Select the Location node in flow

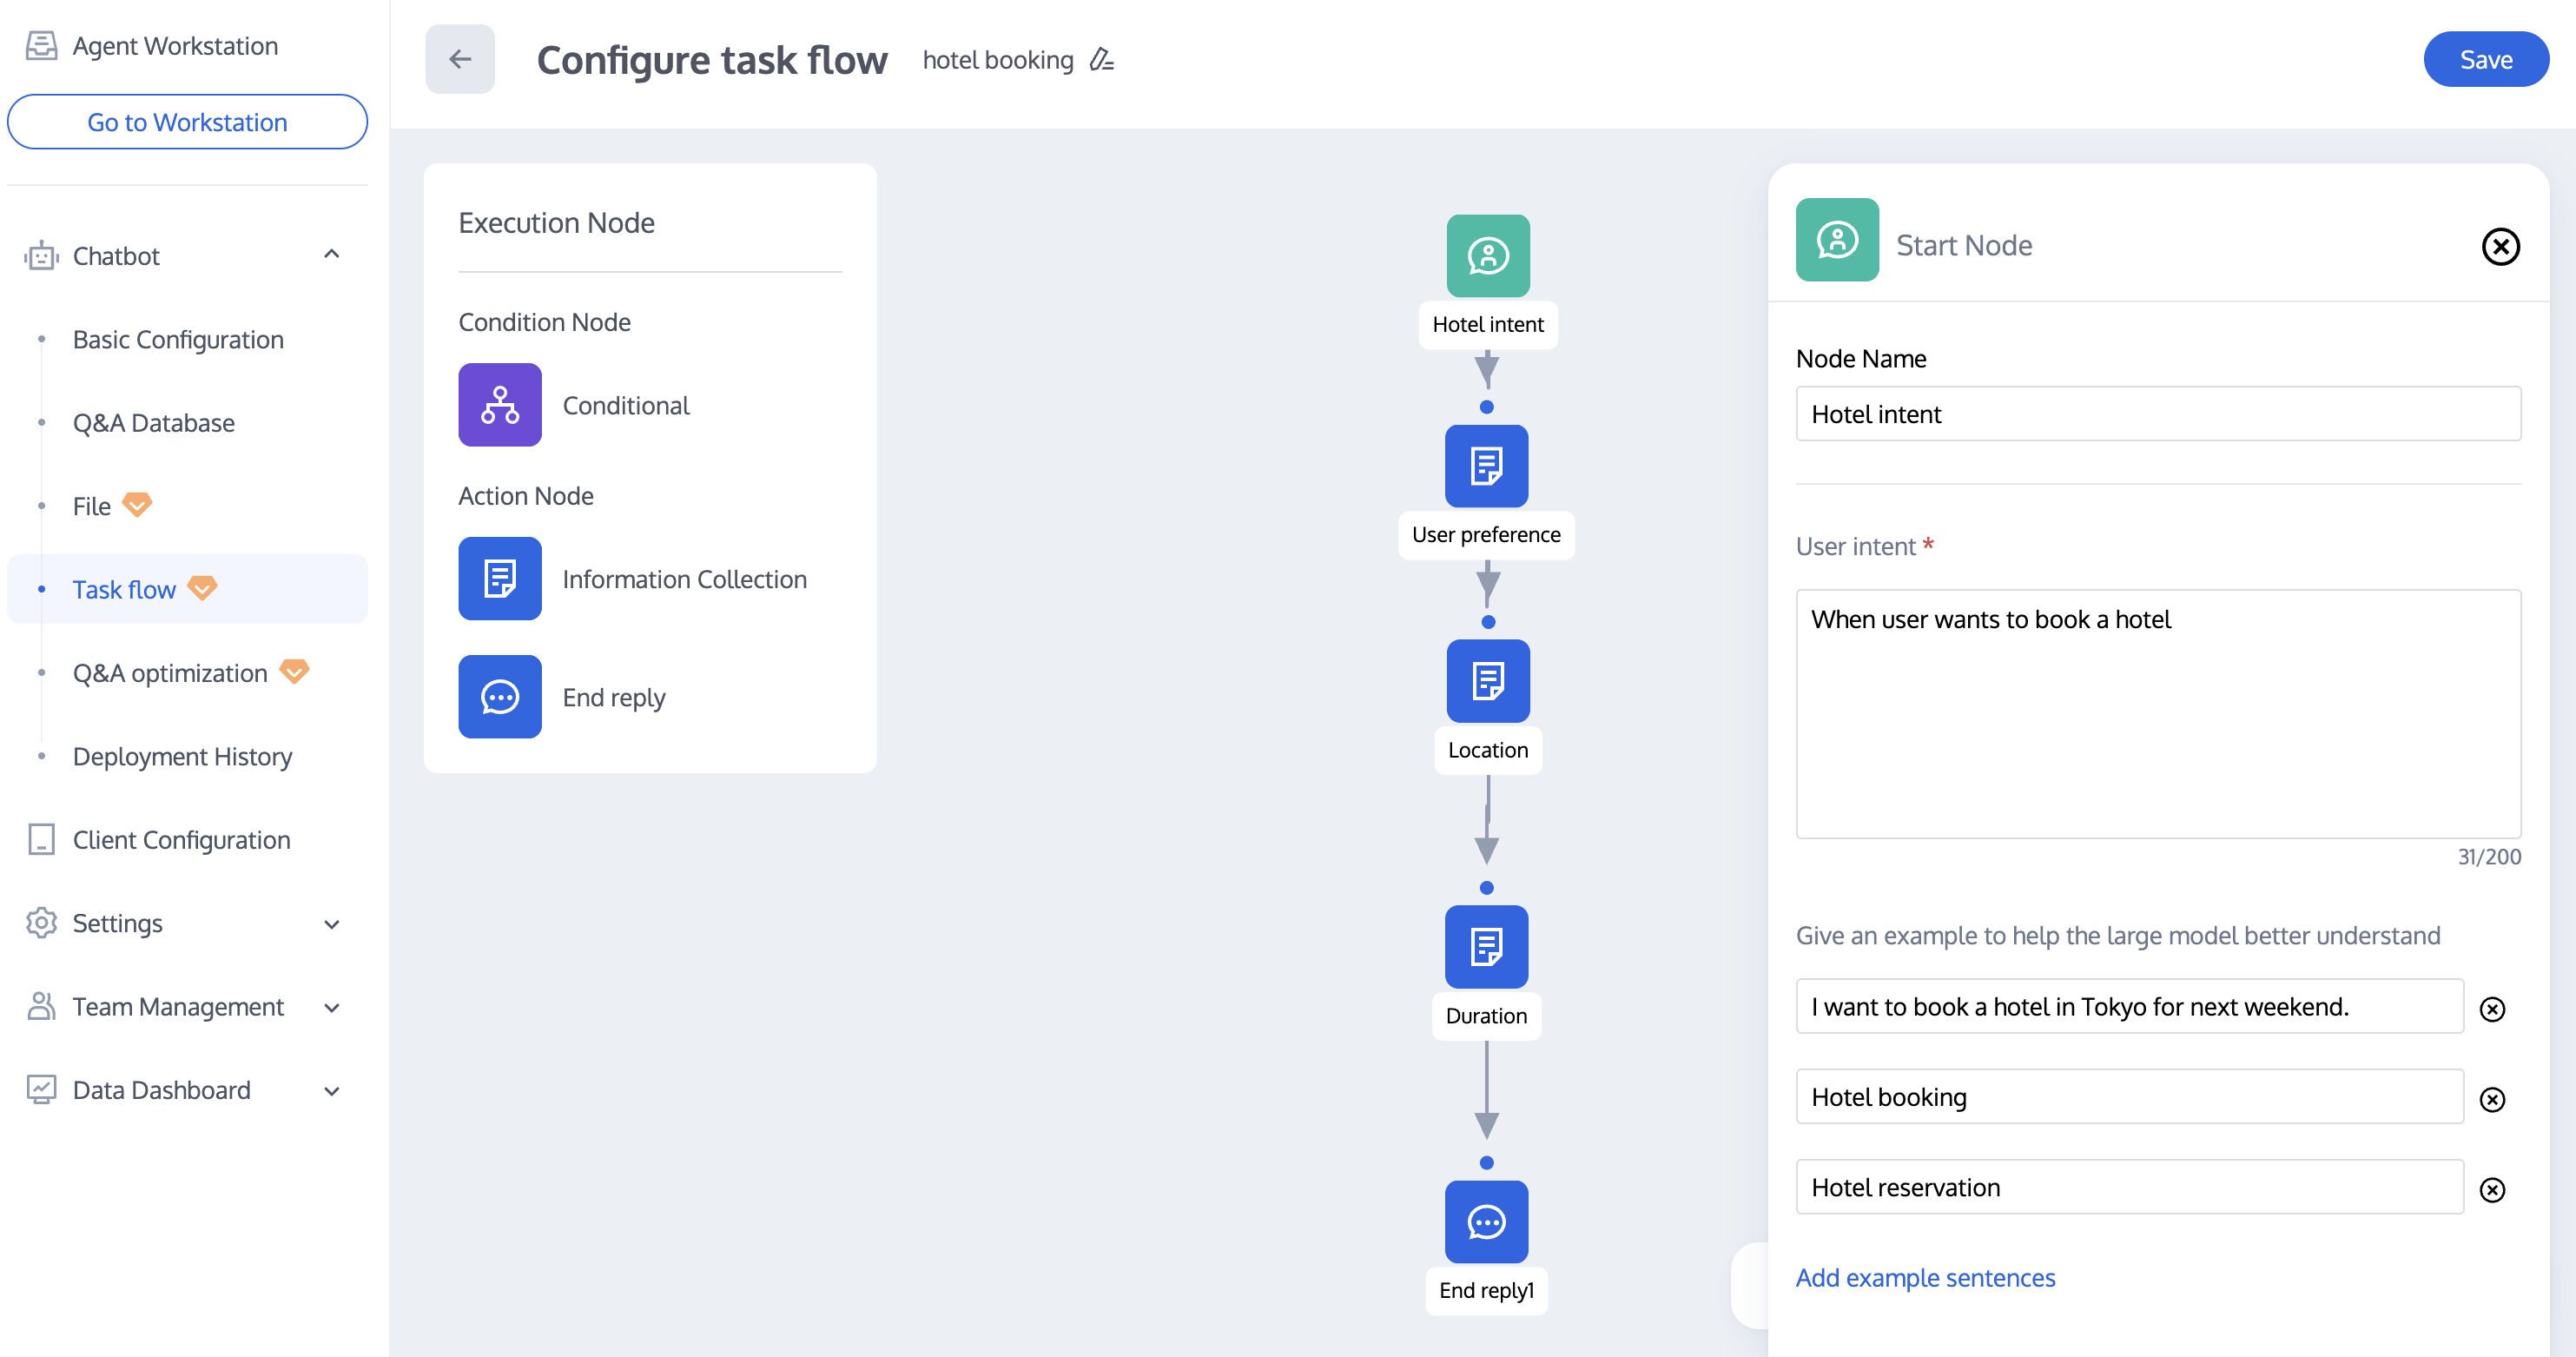click(1487, 681)
